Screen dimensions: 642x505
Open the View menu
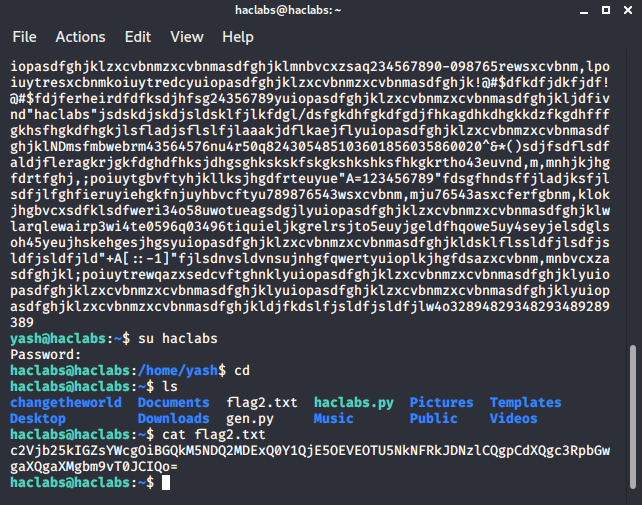tap(186, 37)
